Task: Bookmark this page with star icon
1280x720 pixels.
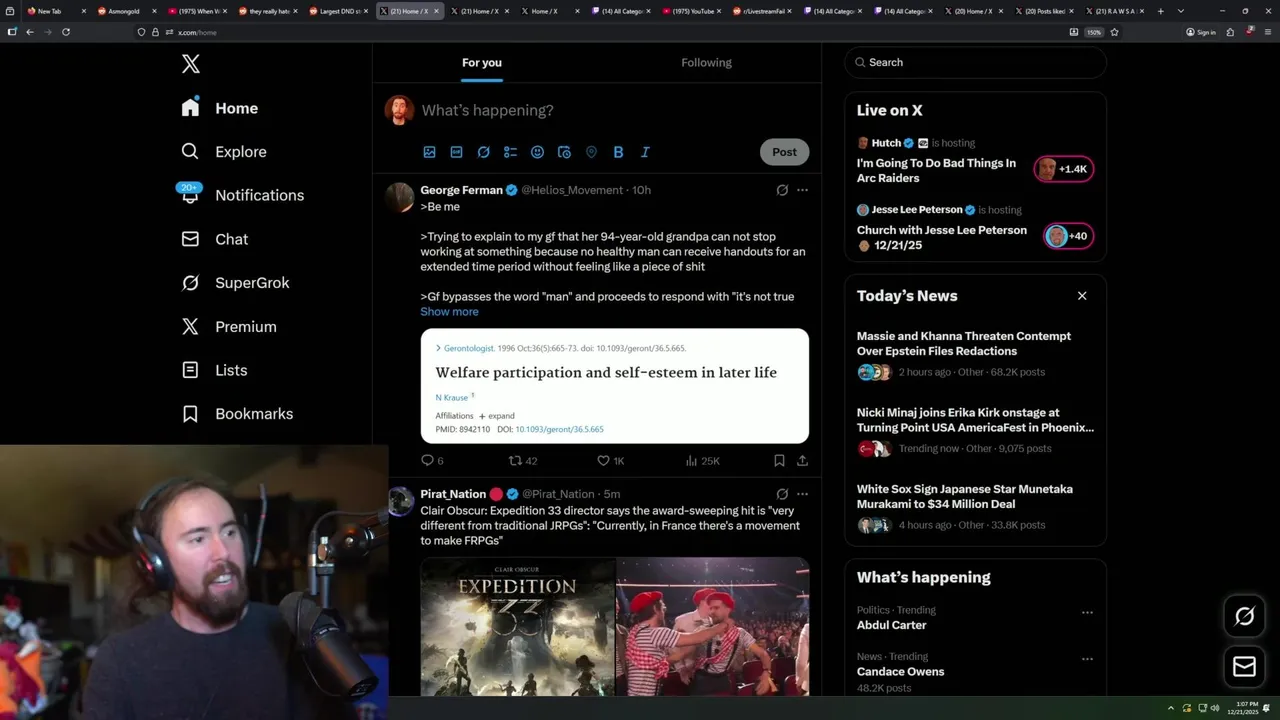Action: click(1114, 32)
